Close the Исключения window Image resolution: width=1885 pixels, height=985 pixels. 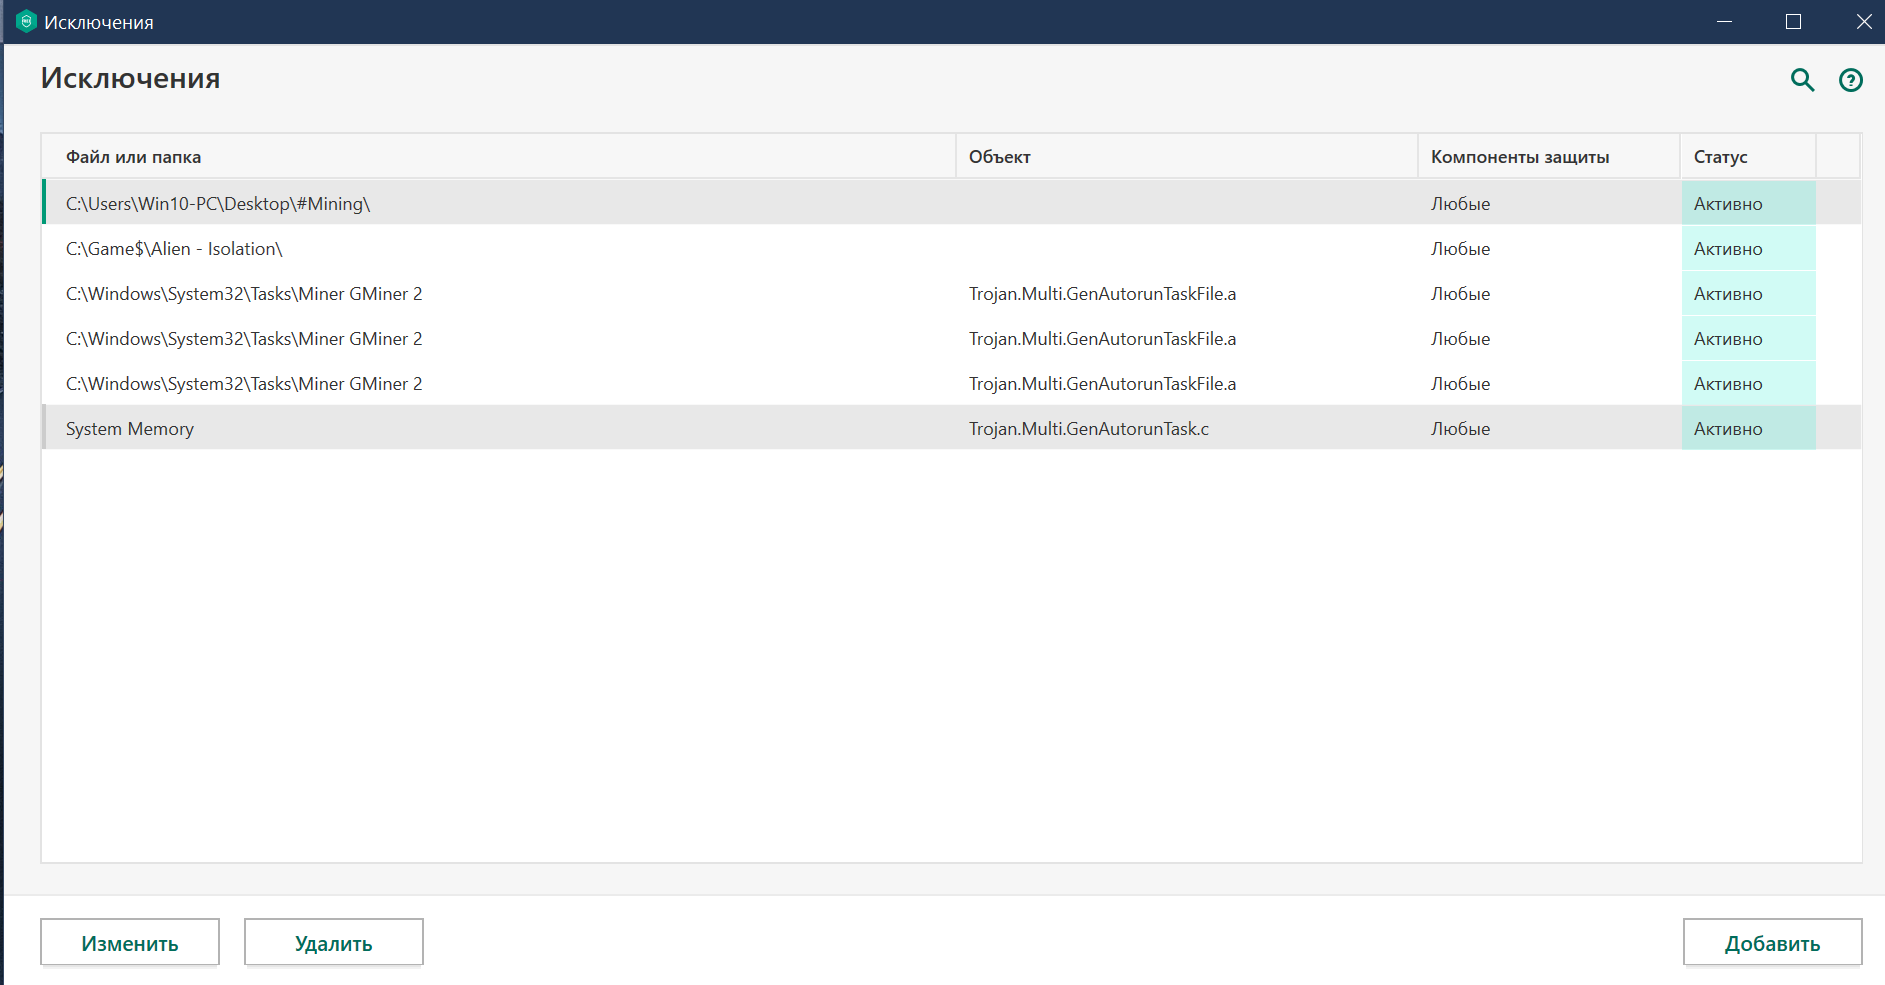pyautogui.click(x=1863, y=21)
